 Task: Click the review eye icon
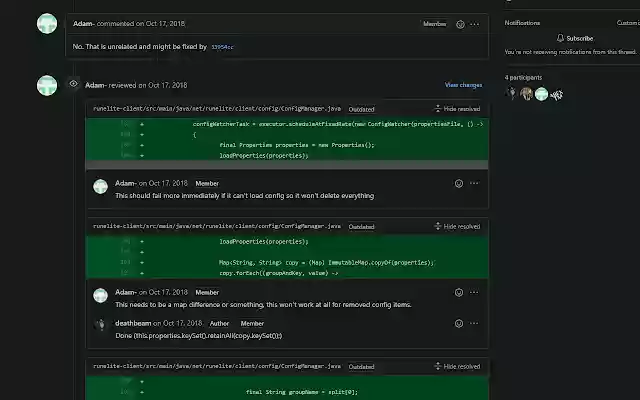click(73, 84)
